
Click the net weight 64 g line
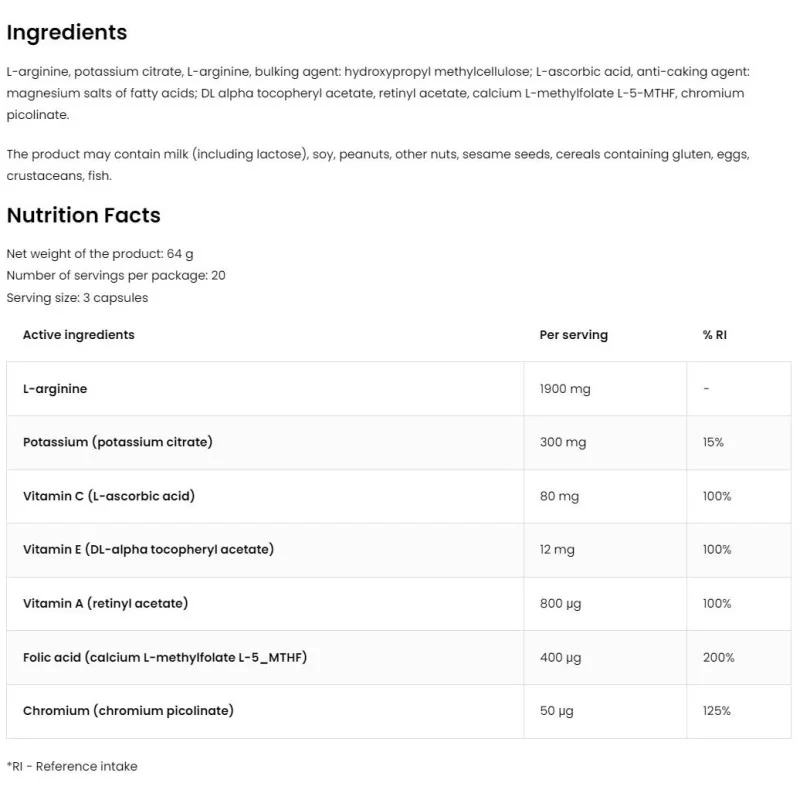[100, 254]
